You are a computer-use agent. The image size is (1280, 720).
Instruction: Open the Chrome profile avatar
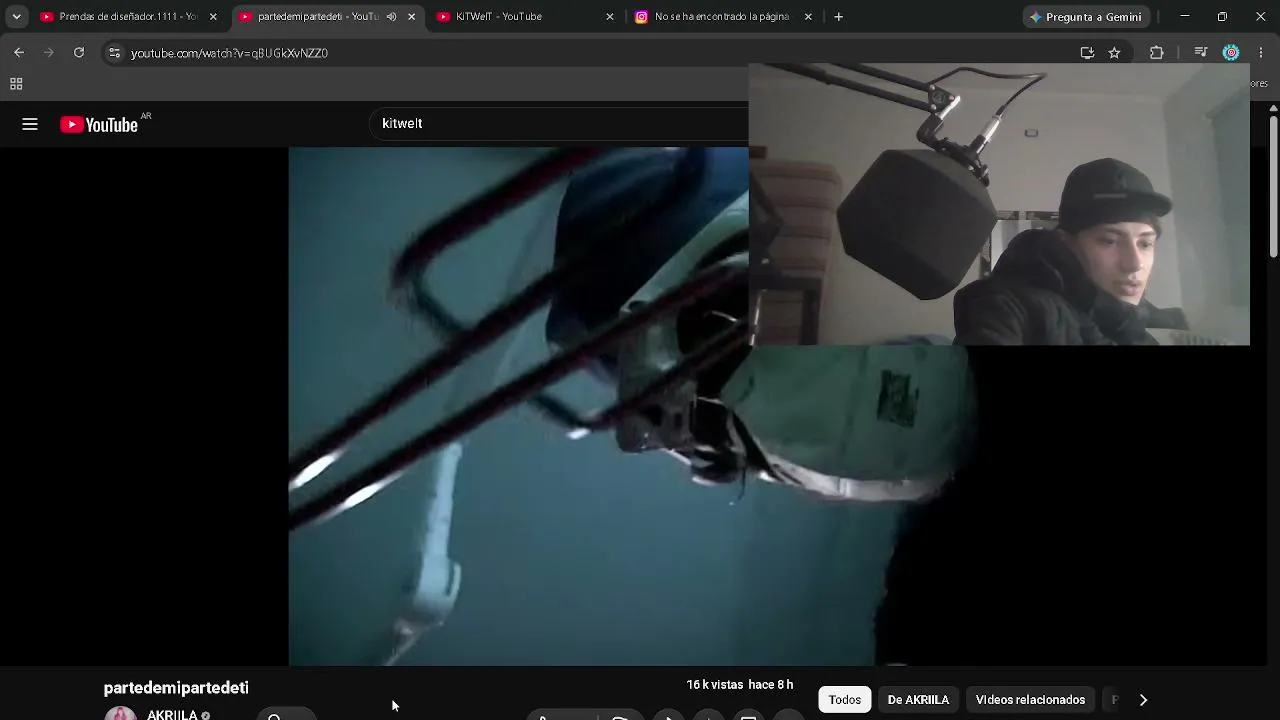[1231, 53]
